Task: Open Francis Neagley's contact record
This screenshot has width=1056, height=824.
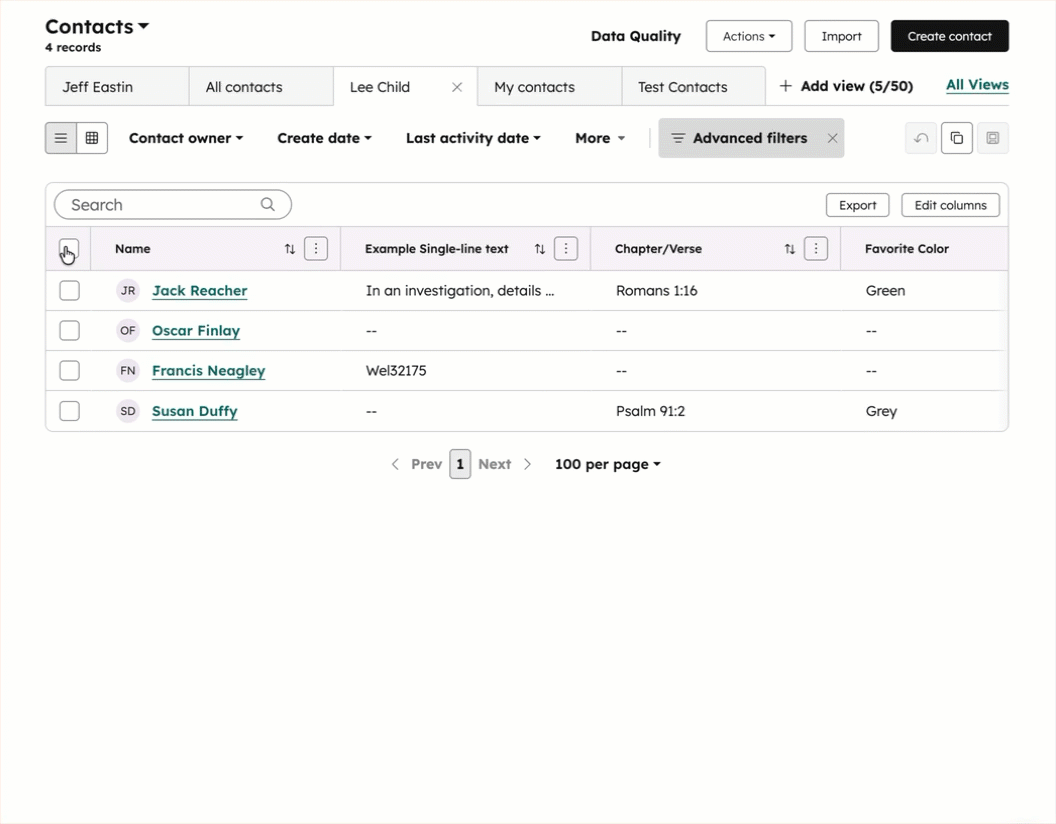Action: pos(208,370)
